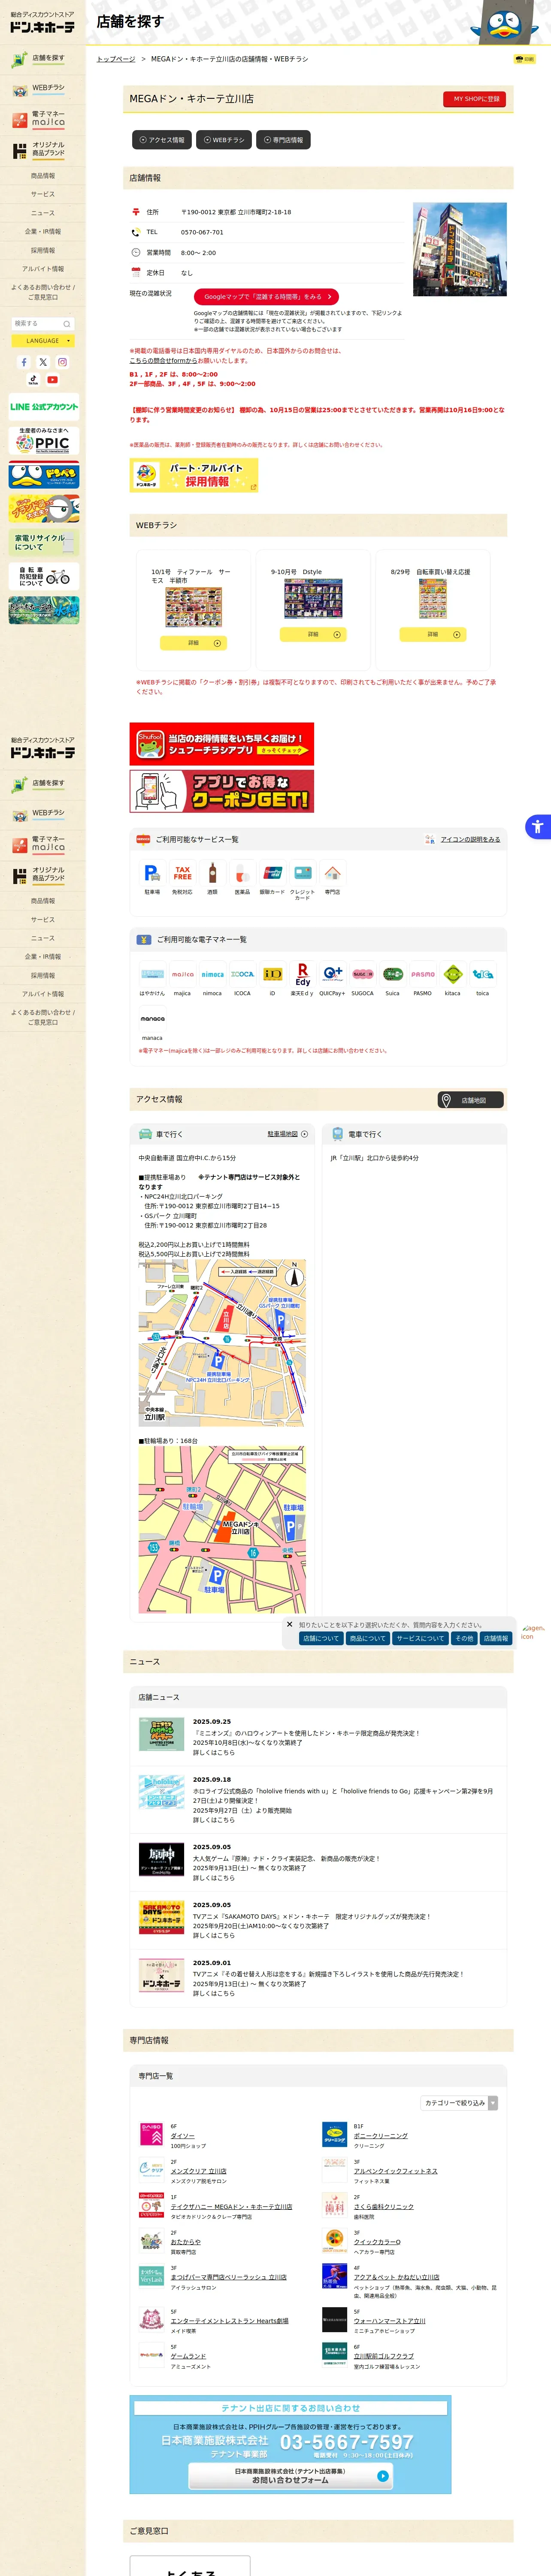
Task: Click the 楽天Edy e-money logo
Action: [302, 974]
